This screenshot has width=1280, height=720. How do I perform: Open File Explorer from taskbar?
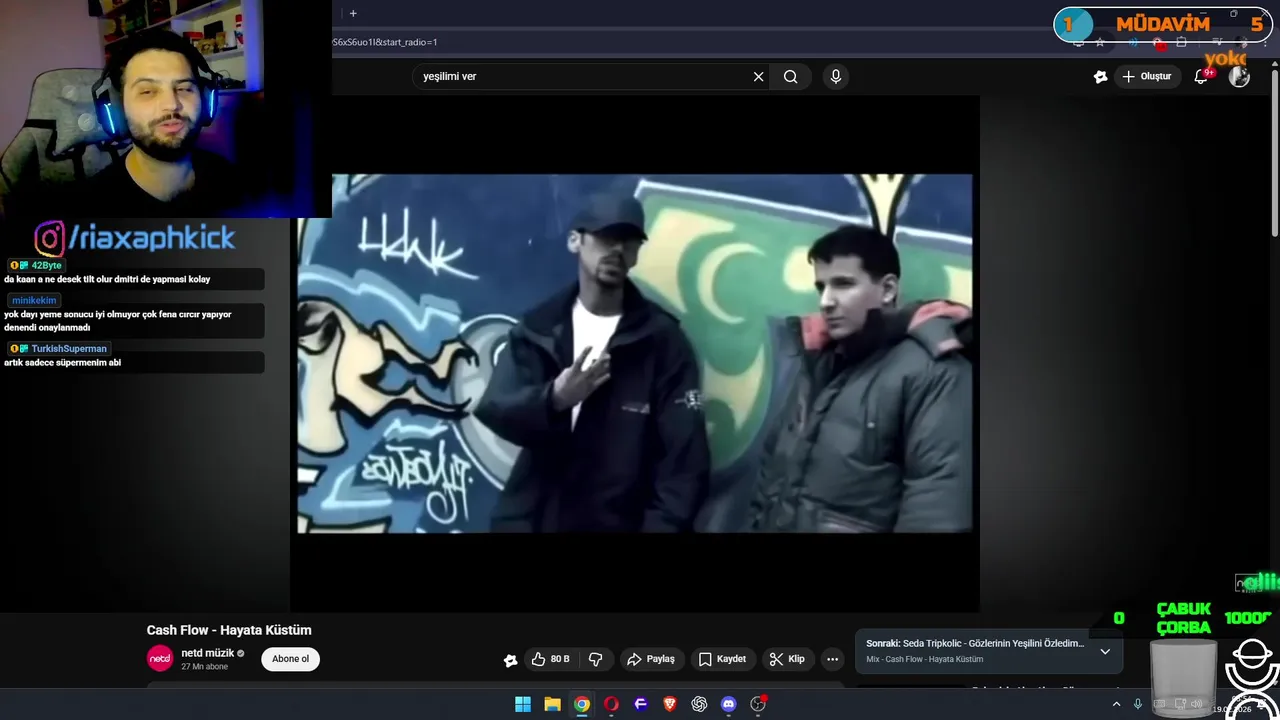(x=552, y=704)
